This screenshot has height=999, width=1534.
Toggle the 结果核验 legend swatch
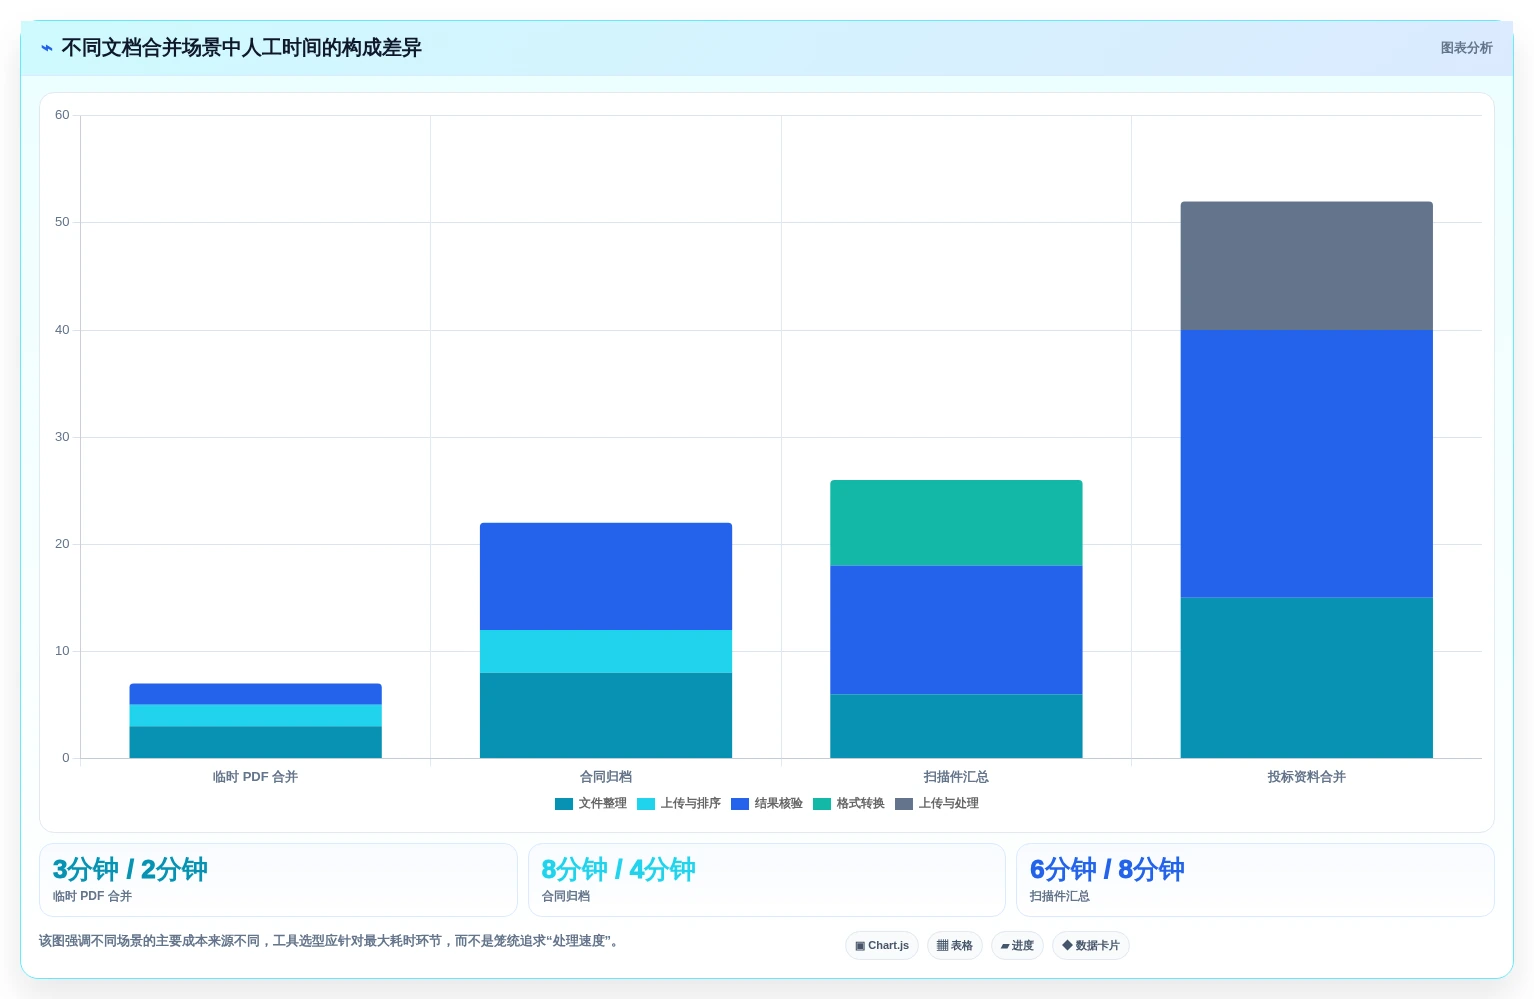[740, 804]
